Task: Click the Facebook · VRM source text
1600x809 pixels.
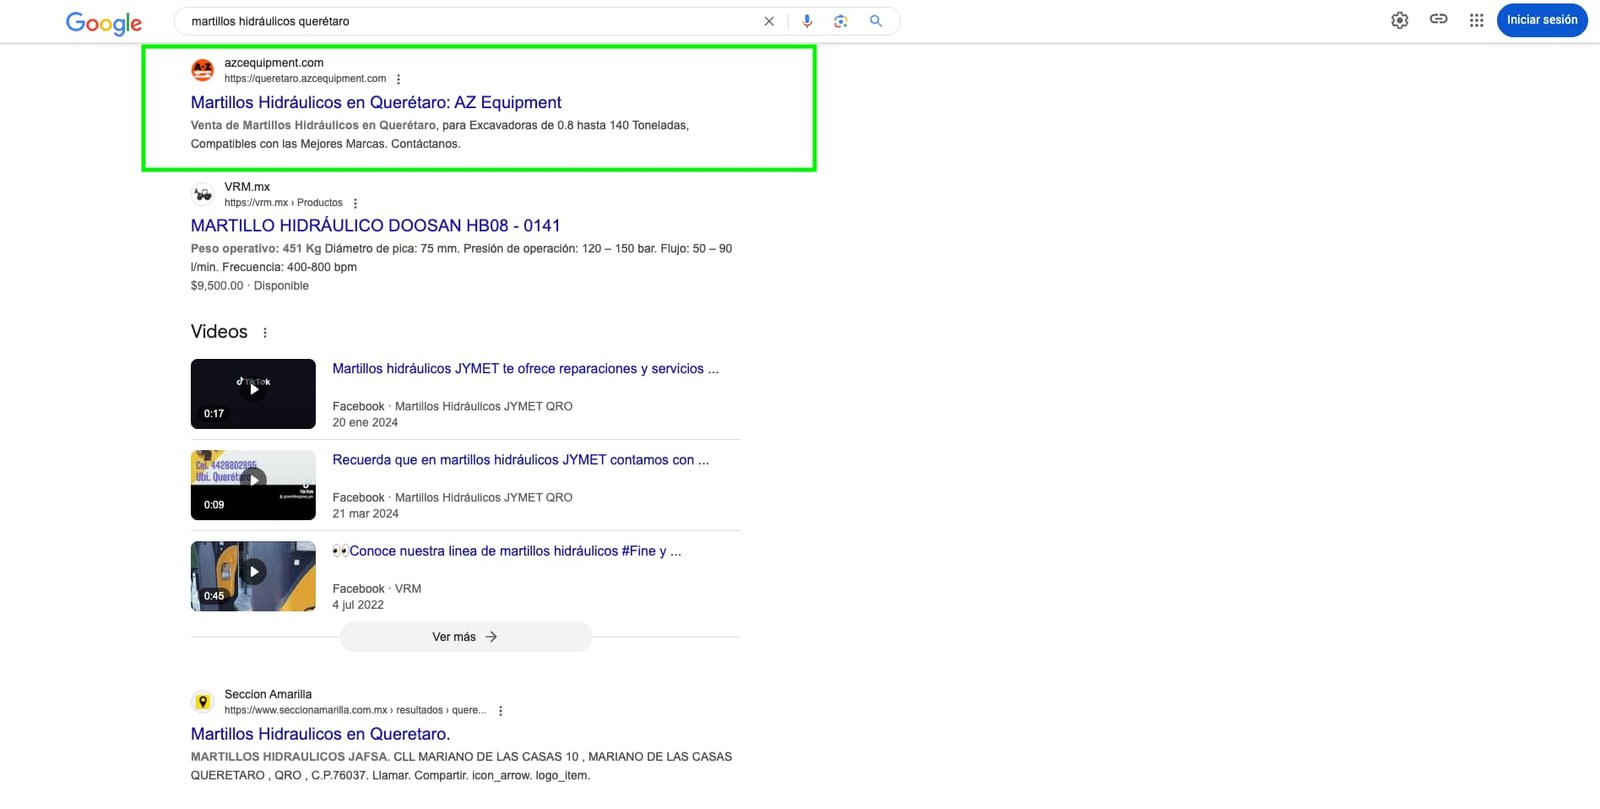Action: point(377,589)
